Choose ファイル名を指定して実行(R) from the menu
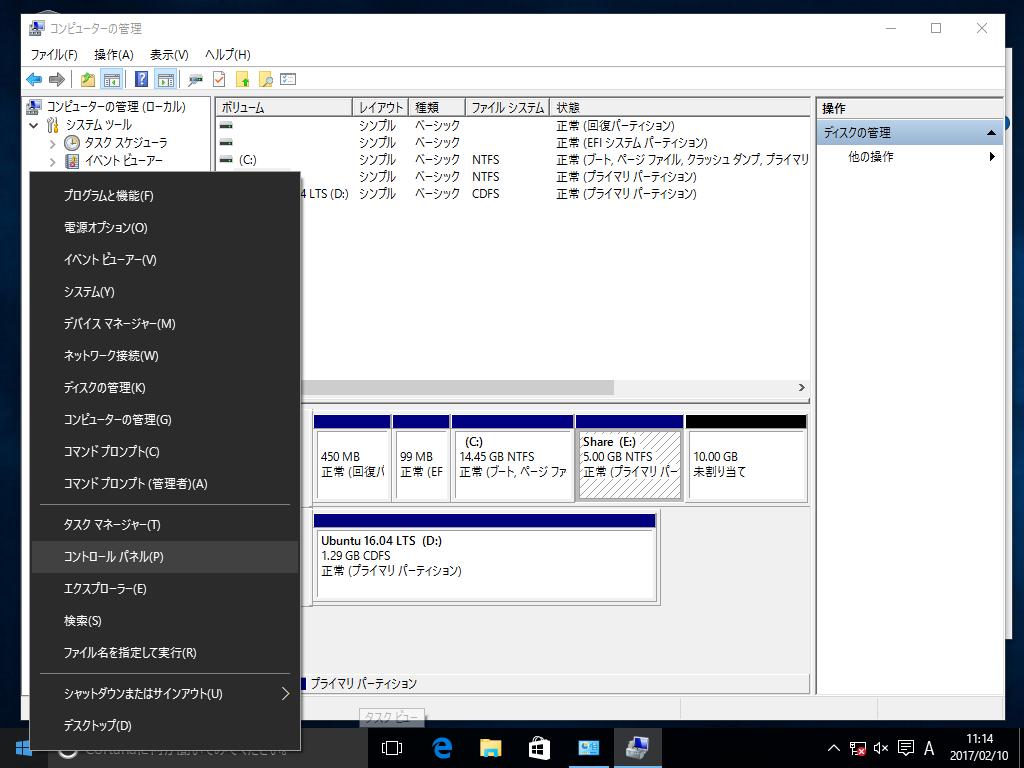The width and height of the screenshot is (1024, 768). [165, 652]
